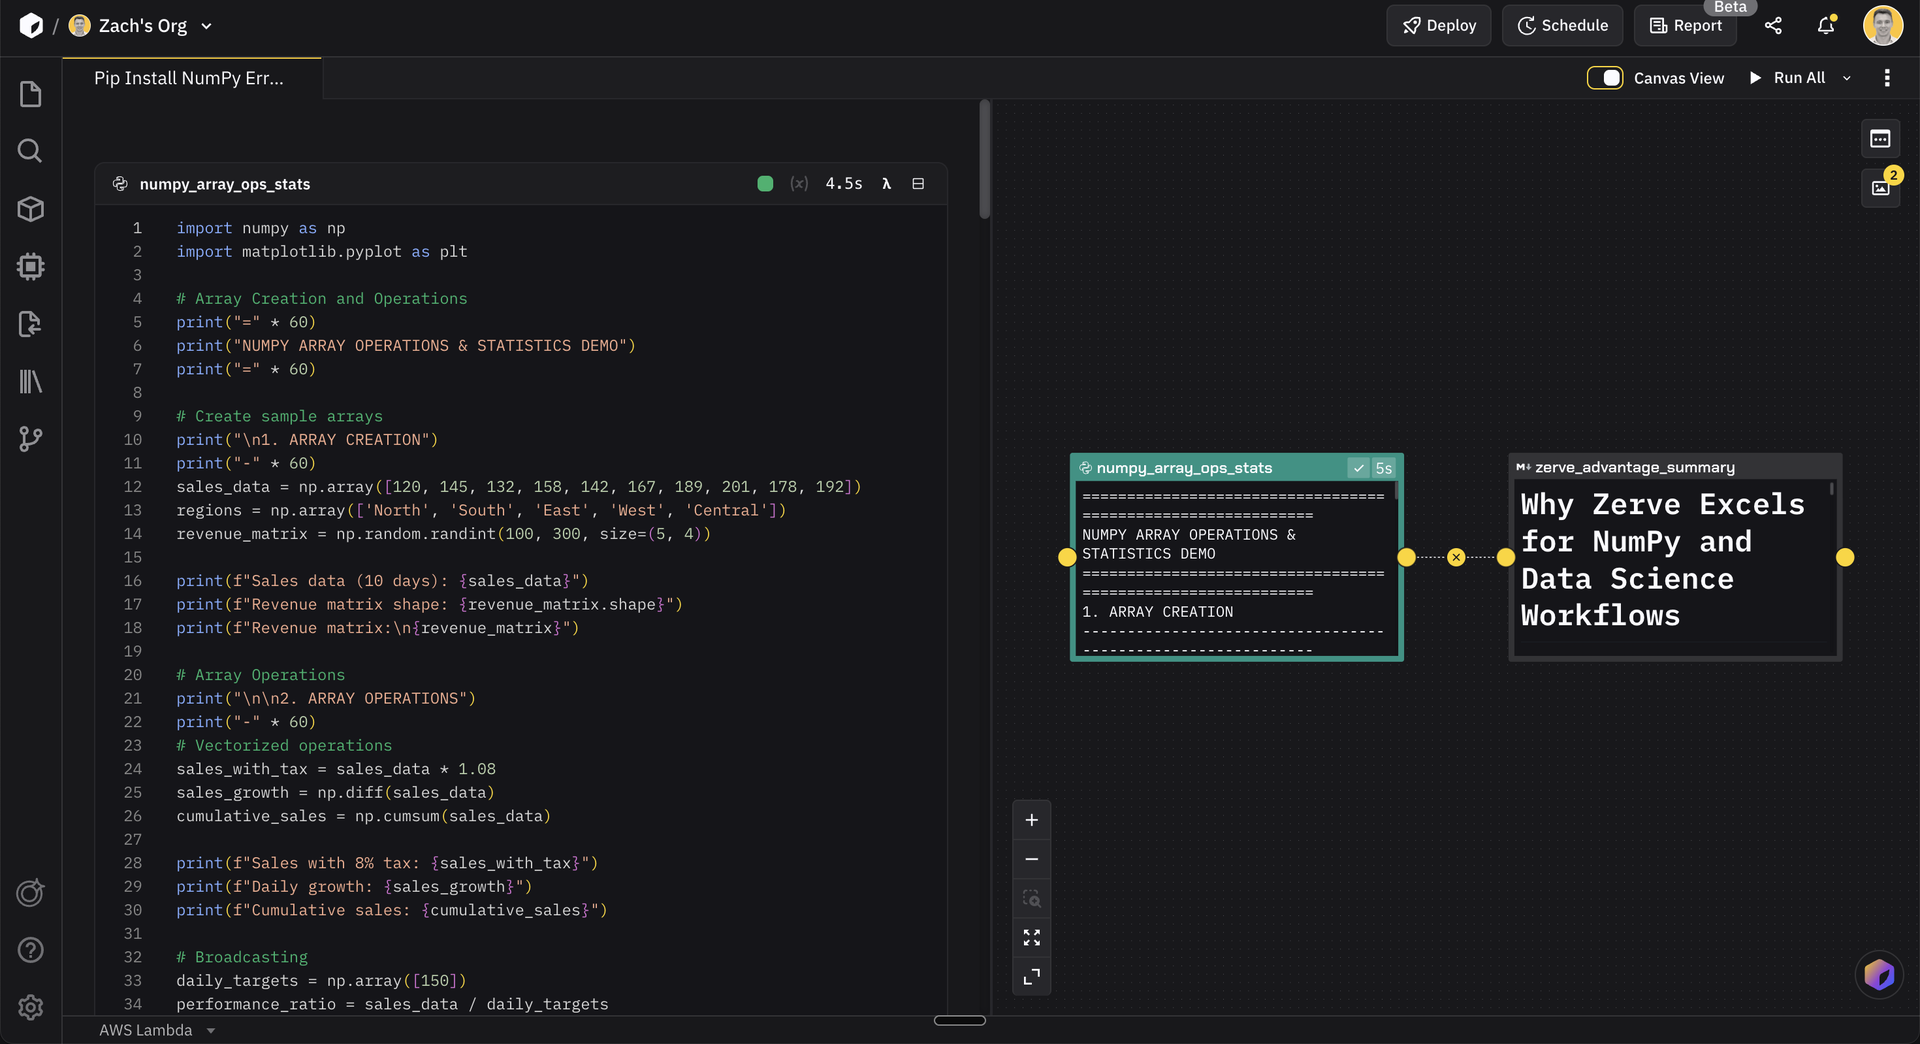
Task: Open the library books icon in sidebar
Action: [x=31, y=381]
